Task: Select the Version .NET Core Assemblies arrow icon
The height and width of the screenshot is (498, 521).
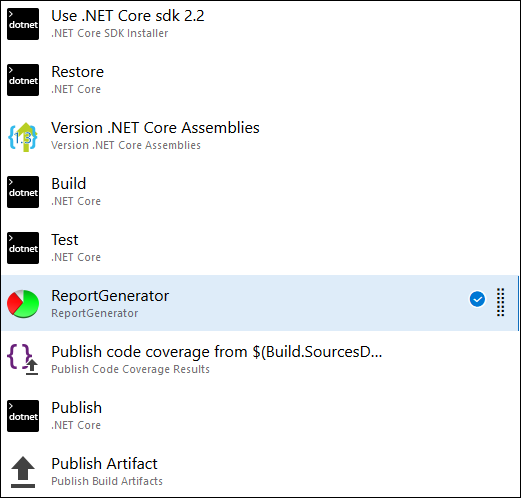Action: (x=23, y=137)
